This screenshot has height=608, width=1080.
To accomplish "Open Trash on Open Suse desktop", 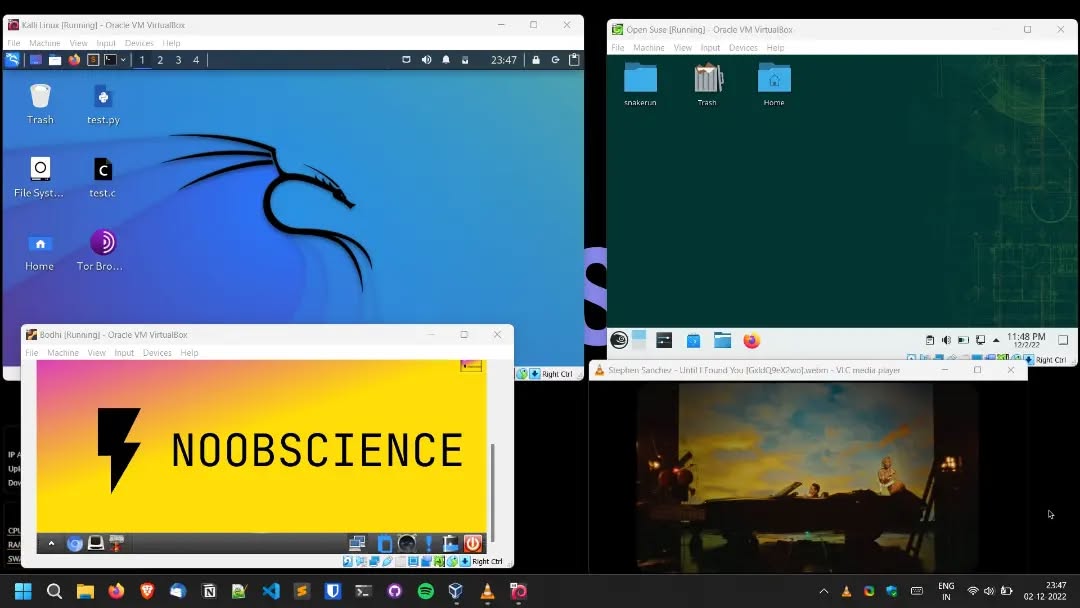I will [707, 84].
